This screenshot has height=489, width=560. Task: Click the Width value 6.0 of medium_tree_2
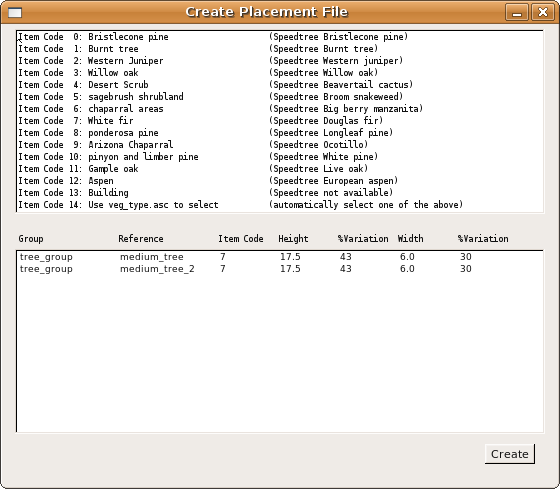pos(407,269)
